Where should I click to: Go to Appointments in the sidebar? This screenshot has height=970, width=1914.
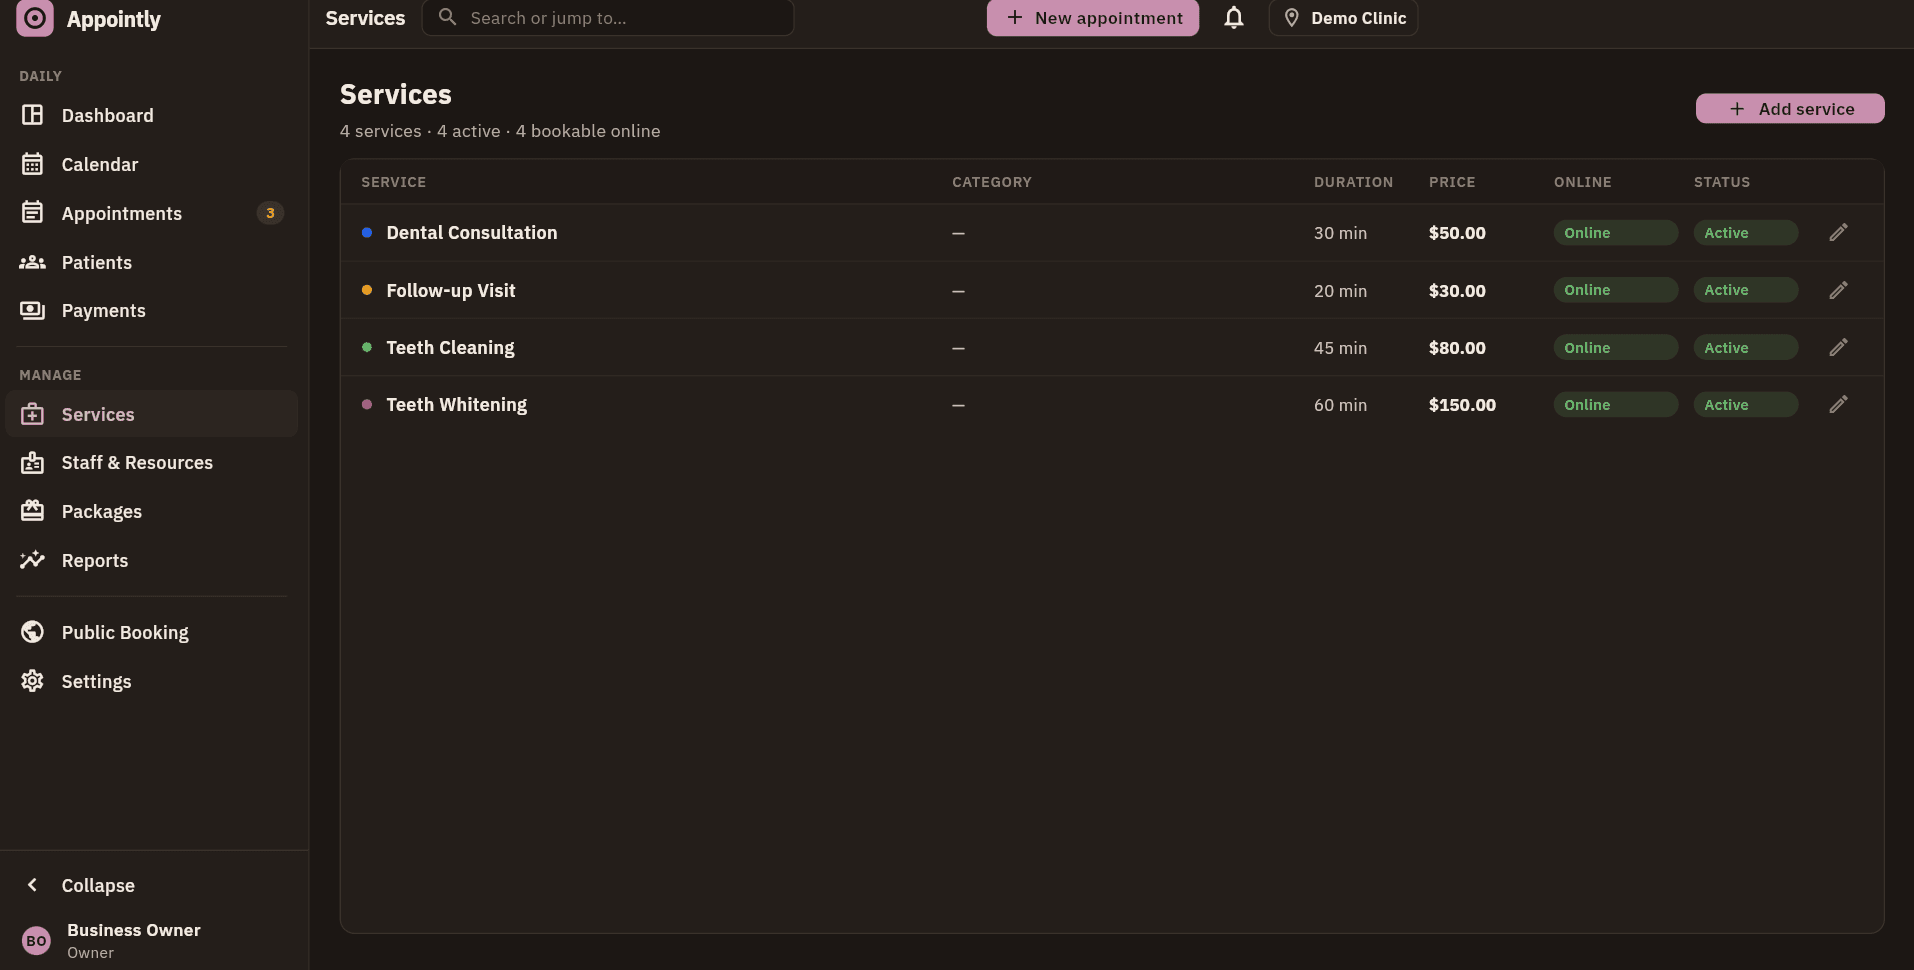(152, 213)
